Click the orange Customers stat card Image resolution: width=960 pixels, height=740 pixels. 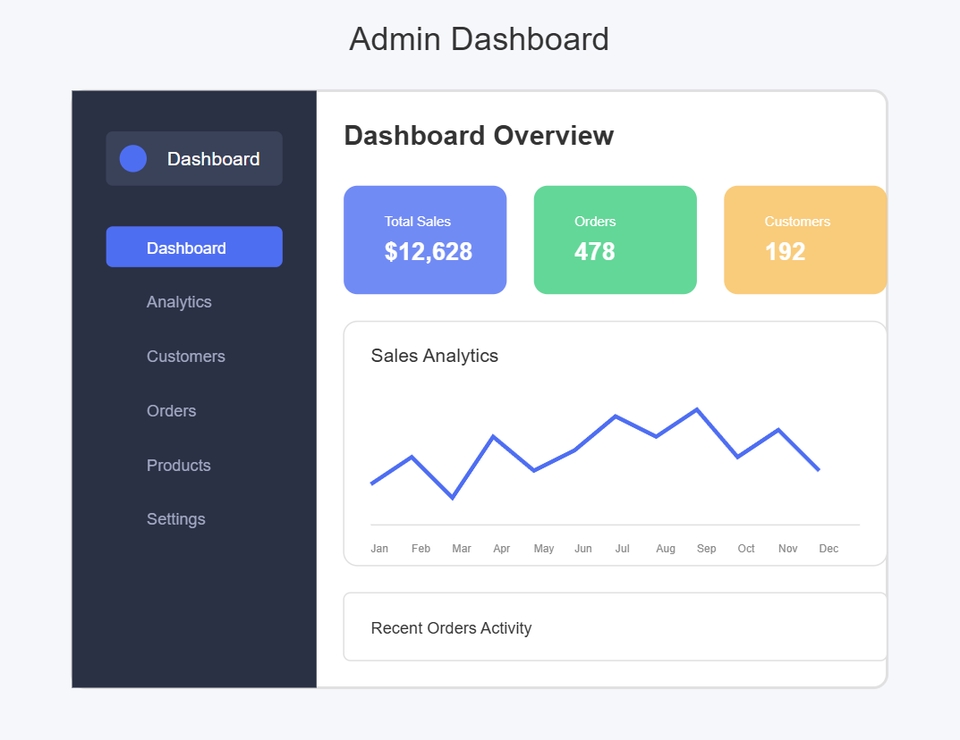pos(805,240)
